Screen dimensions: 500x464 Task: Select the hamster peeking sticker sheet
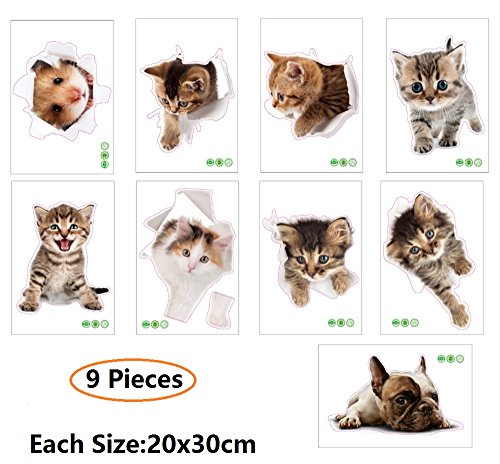tap(62, 97)
